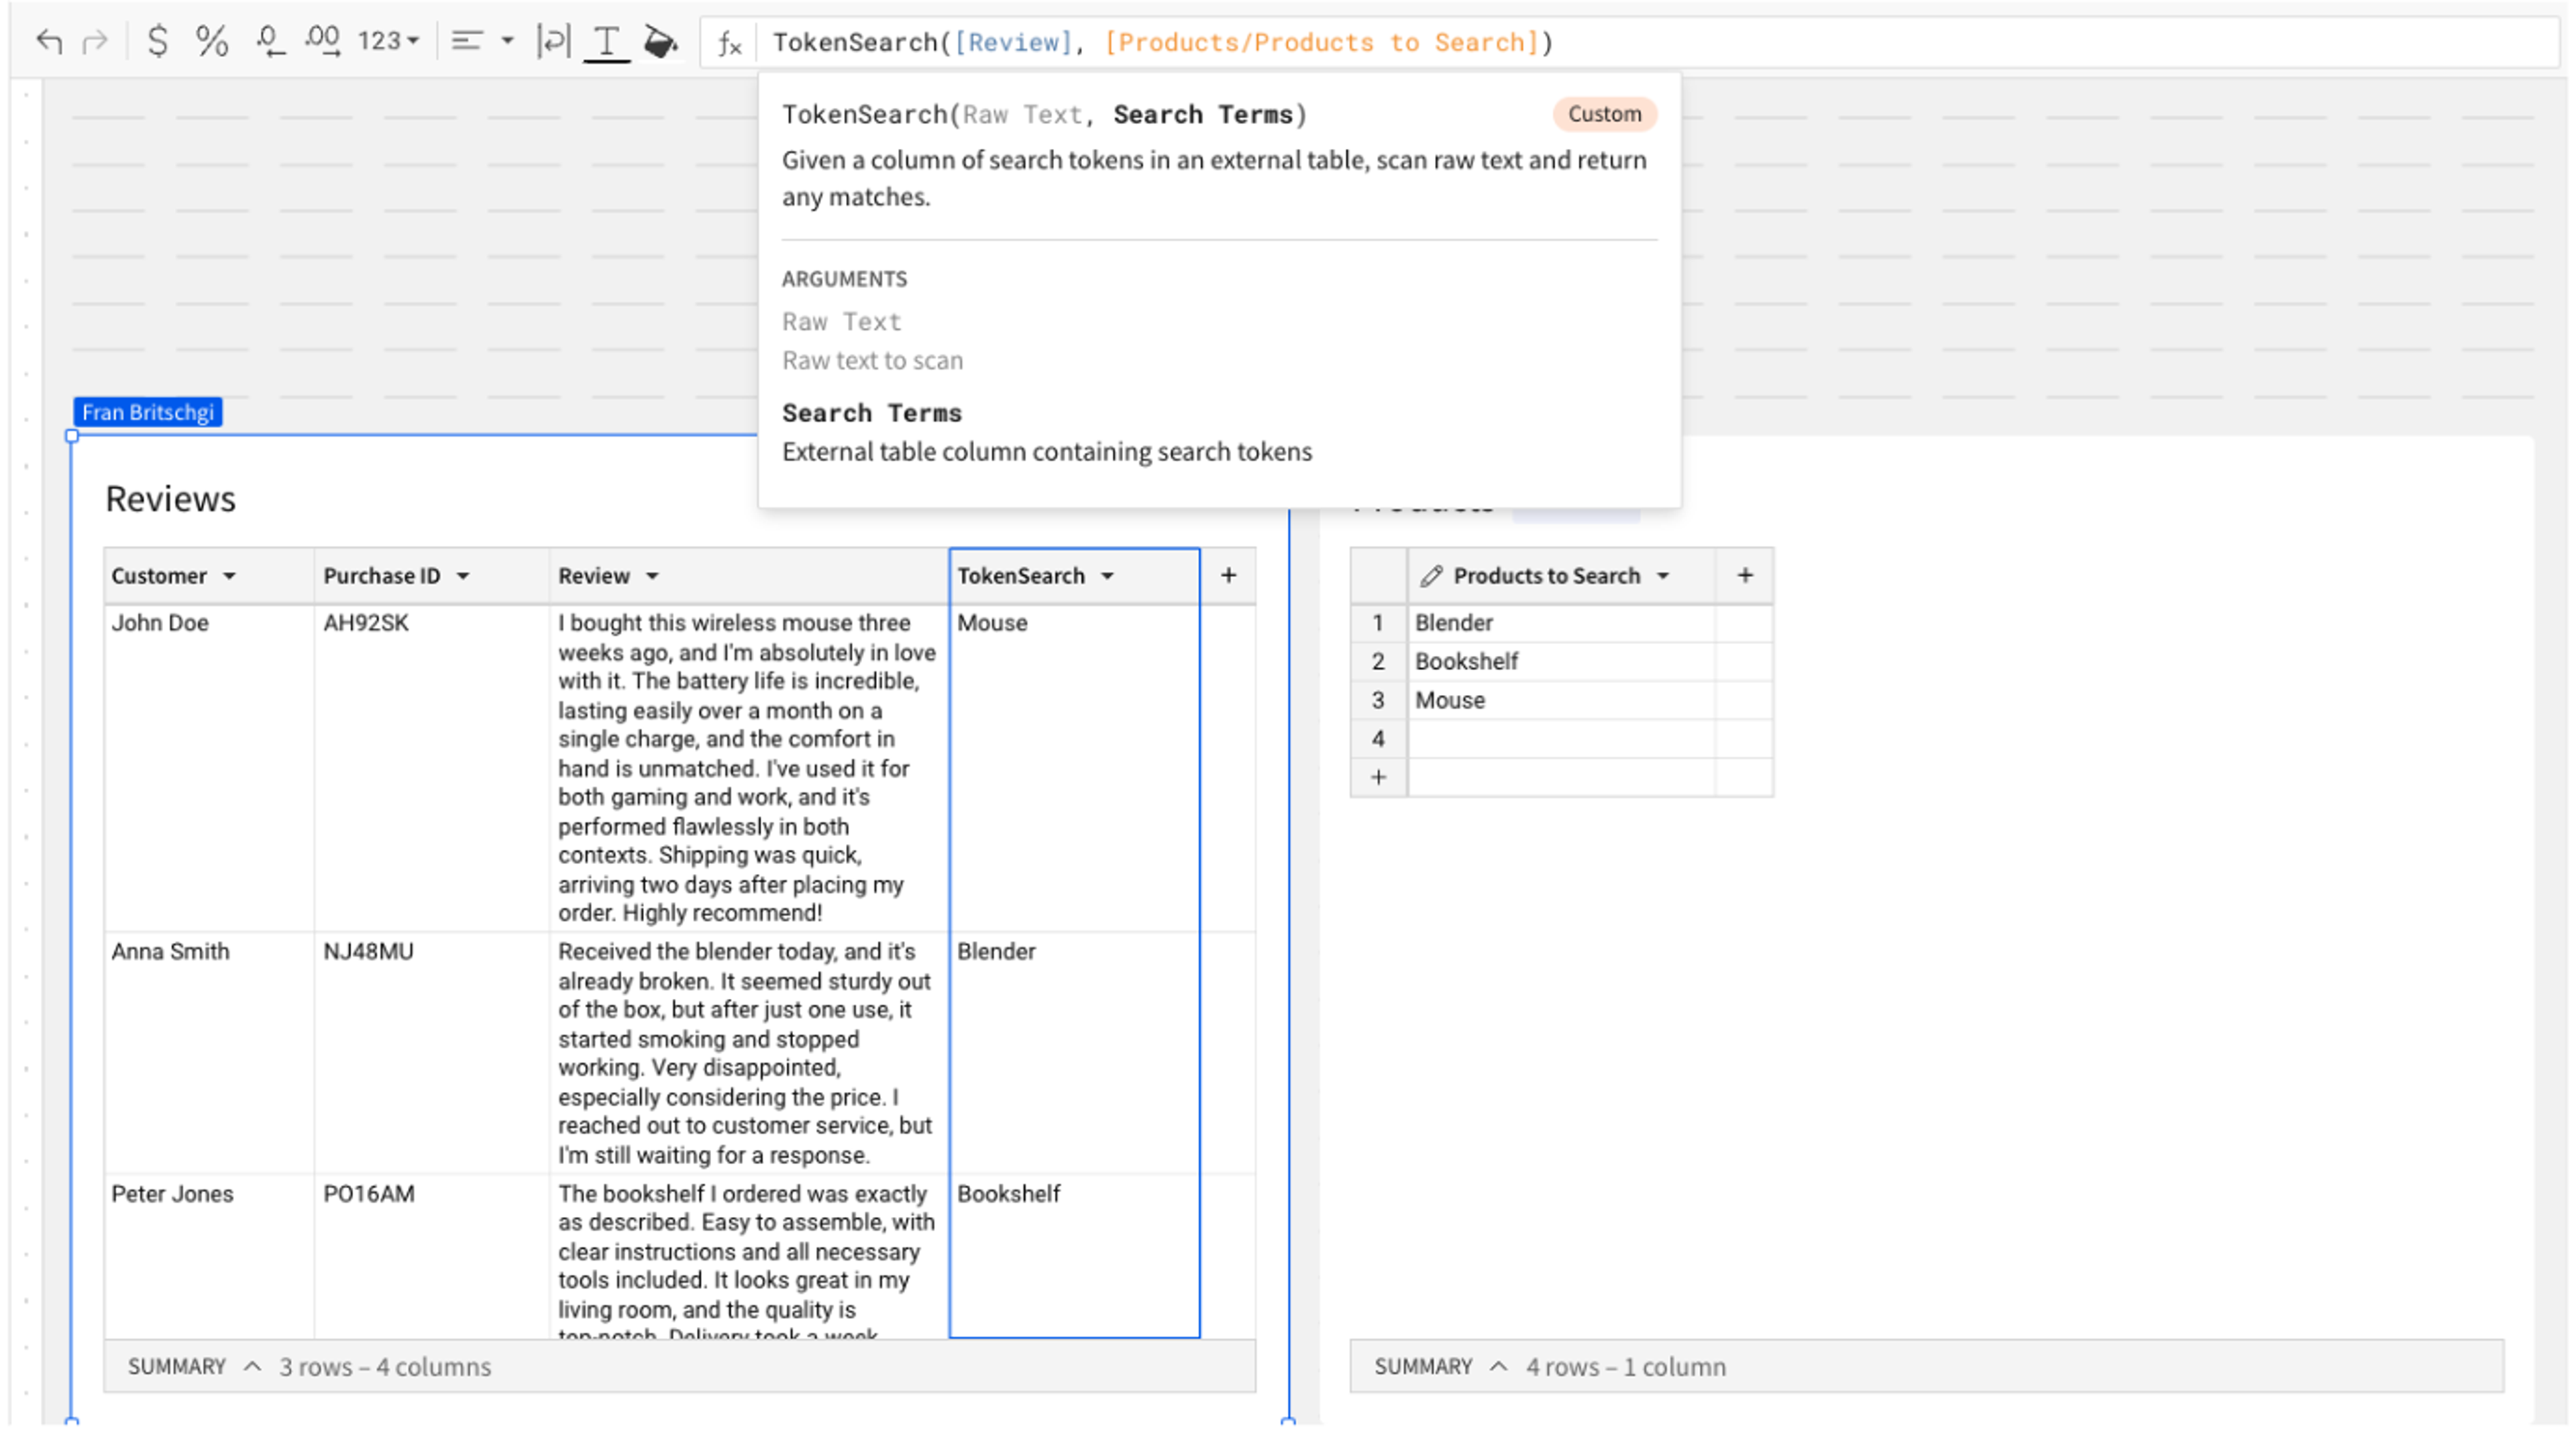Select cell 'NJ48MU'

click(x=431, y=1052)
